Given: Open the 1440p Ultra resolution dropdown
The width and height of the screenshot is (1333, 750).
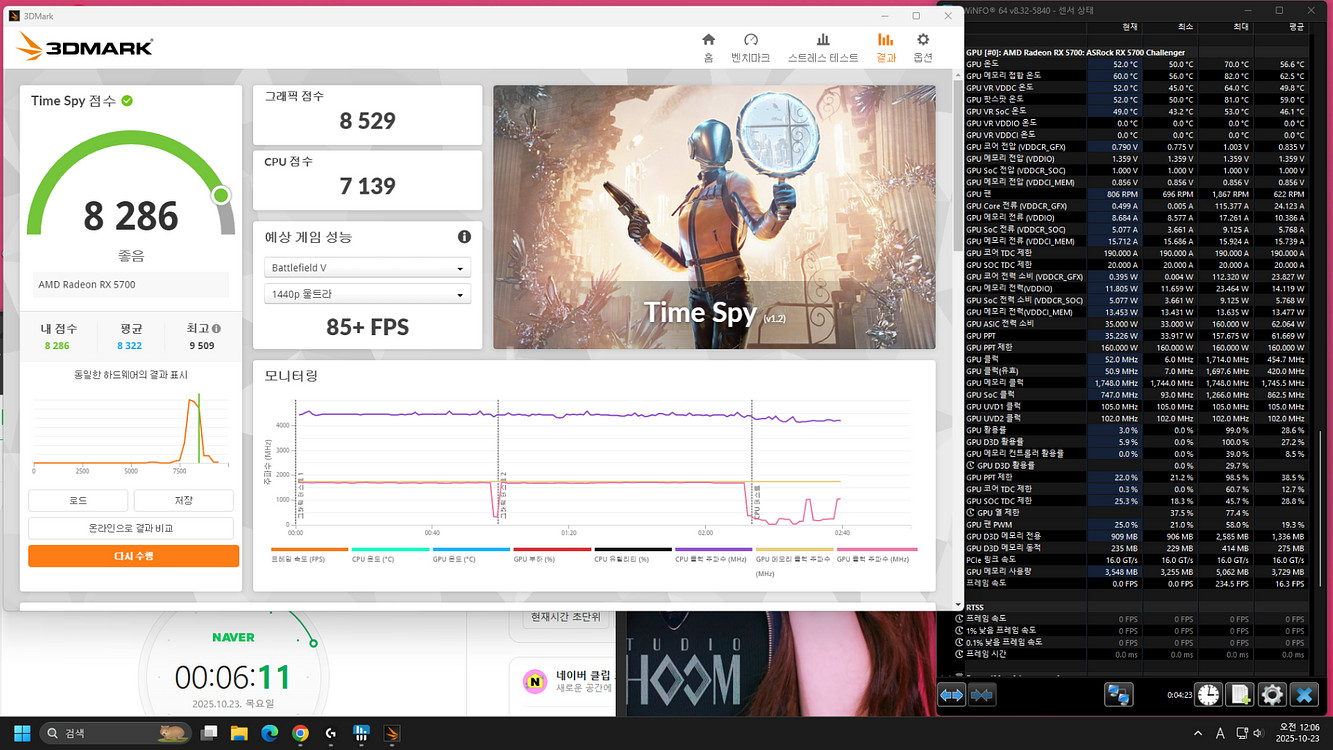Looking at the screenshot, I should pyautogui.click(x=367, y=295).
